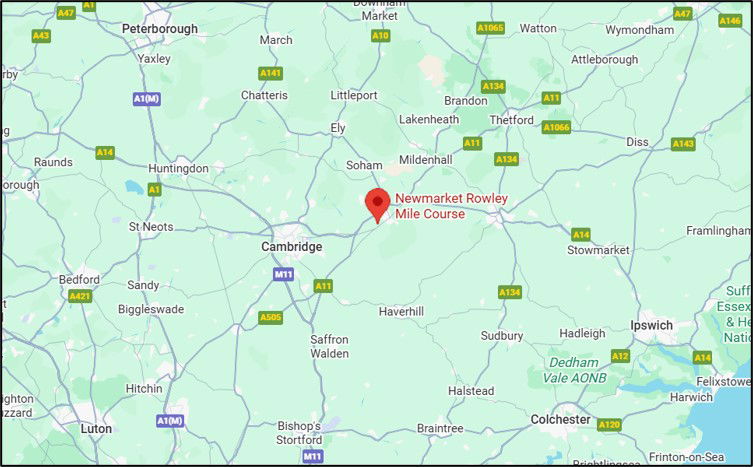Click the Huntingdon town label

point(178,169)
